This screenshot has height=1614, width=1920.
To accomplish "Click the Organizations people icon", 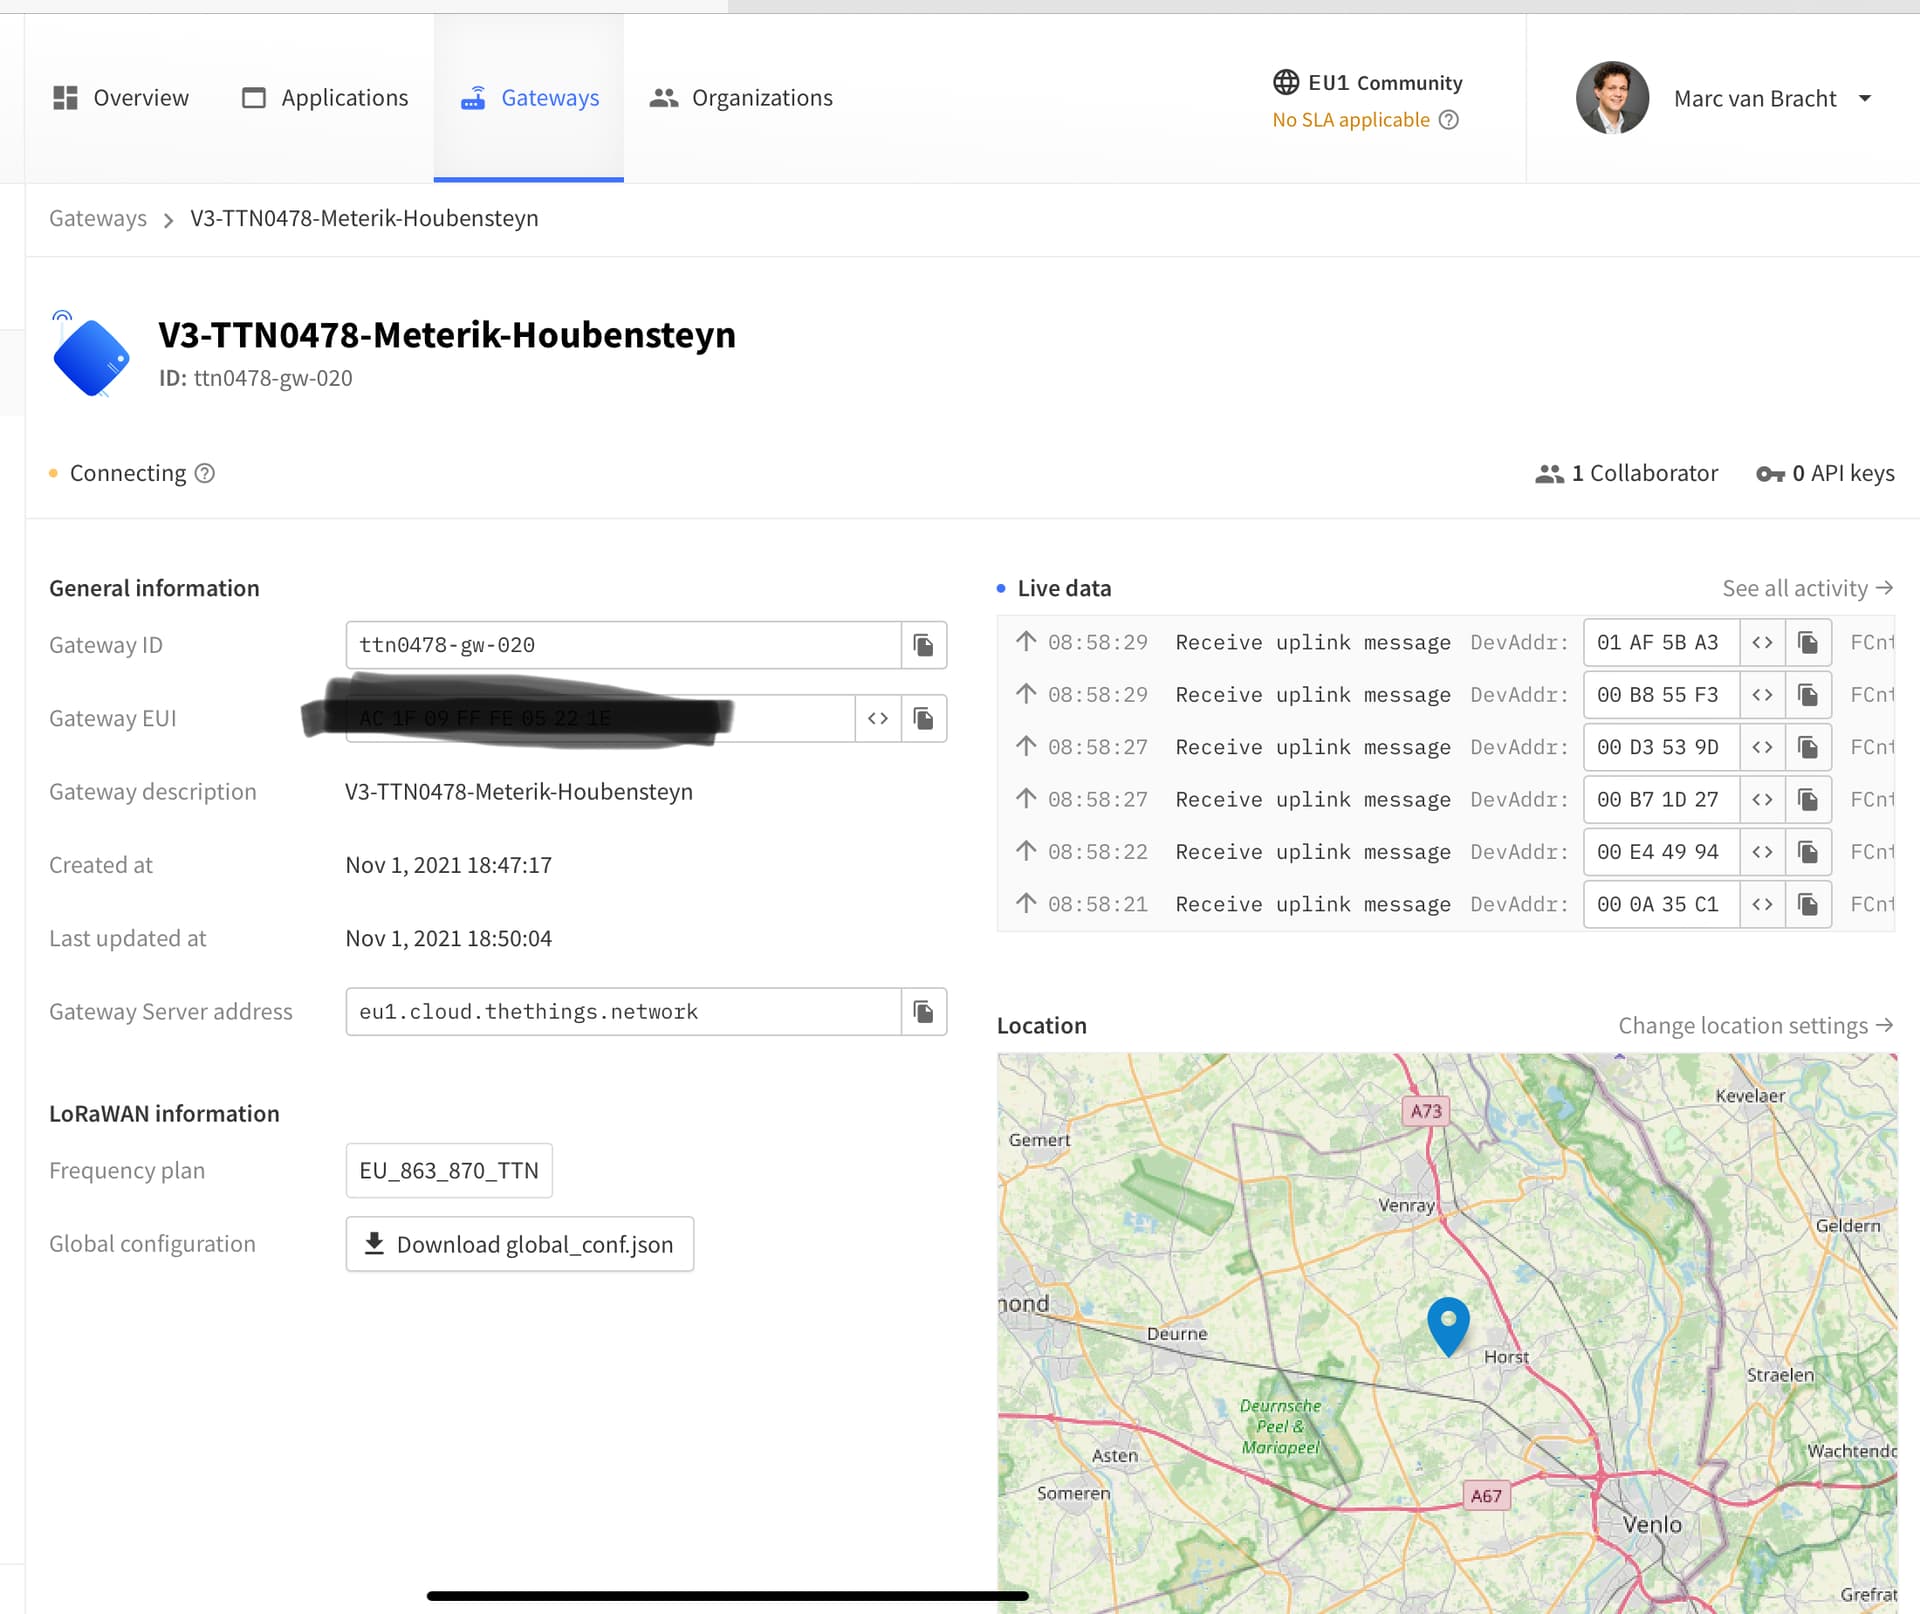I will (664, 98).
